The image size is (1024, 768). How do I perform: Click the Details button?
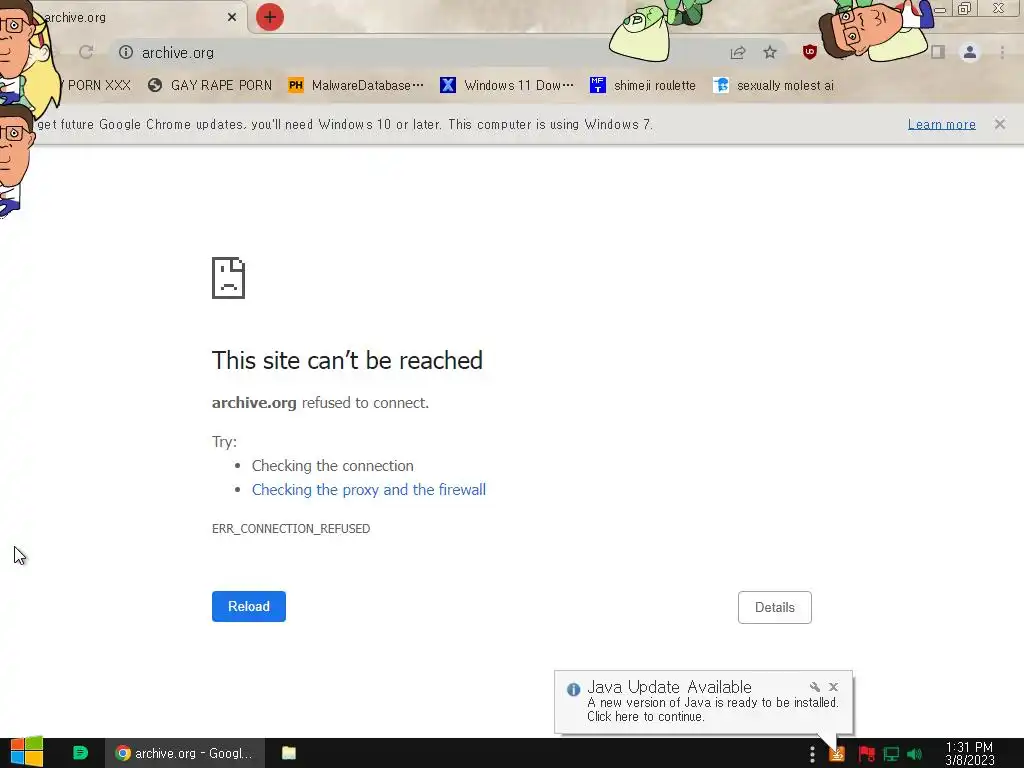[775, 607]
